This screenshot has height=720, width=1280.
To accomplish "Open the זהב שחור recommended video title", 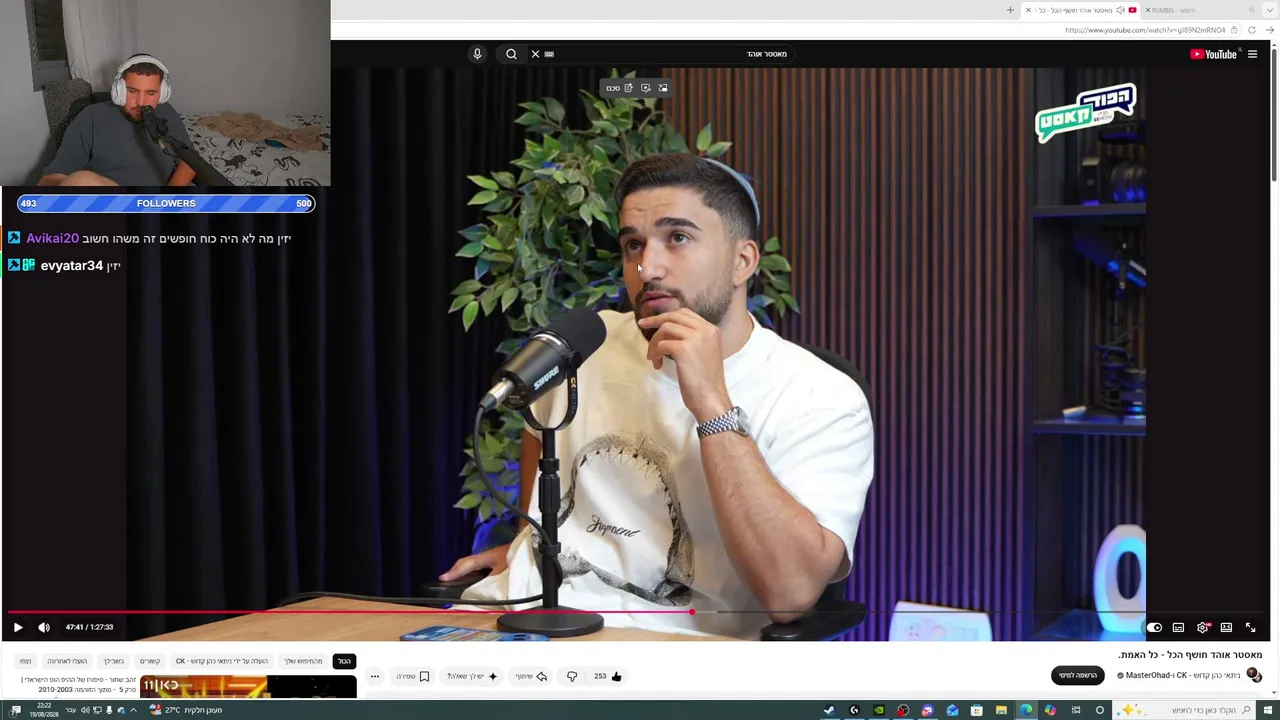I will [x=78, y=685].
